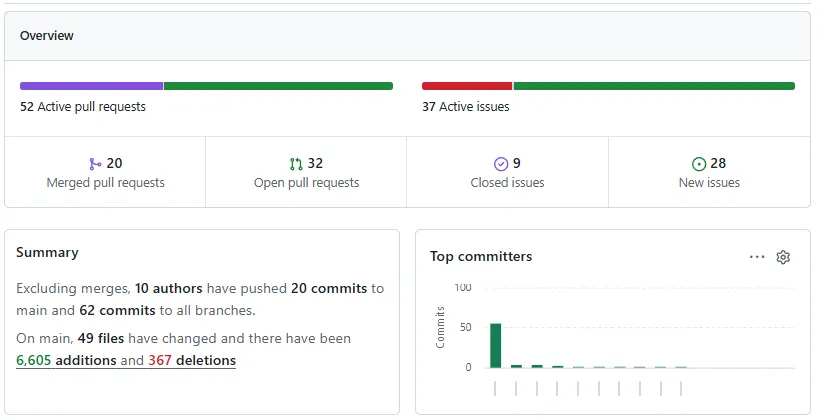Click the merged pull requests branch icon
819x420 pixels.
pyautogui.click(x=95, y=165)
